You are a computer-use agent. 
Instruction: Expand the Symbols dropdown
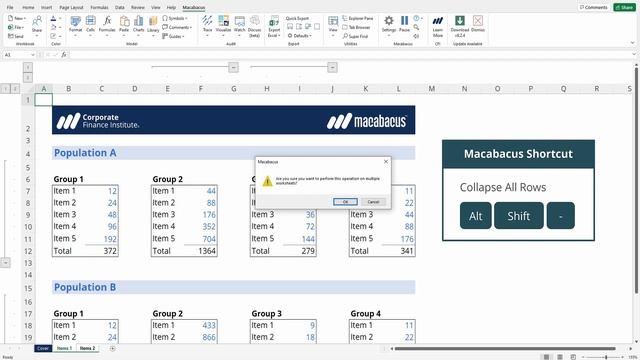point(175,18)
